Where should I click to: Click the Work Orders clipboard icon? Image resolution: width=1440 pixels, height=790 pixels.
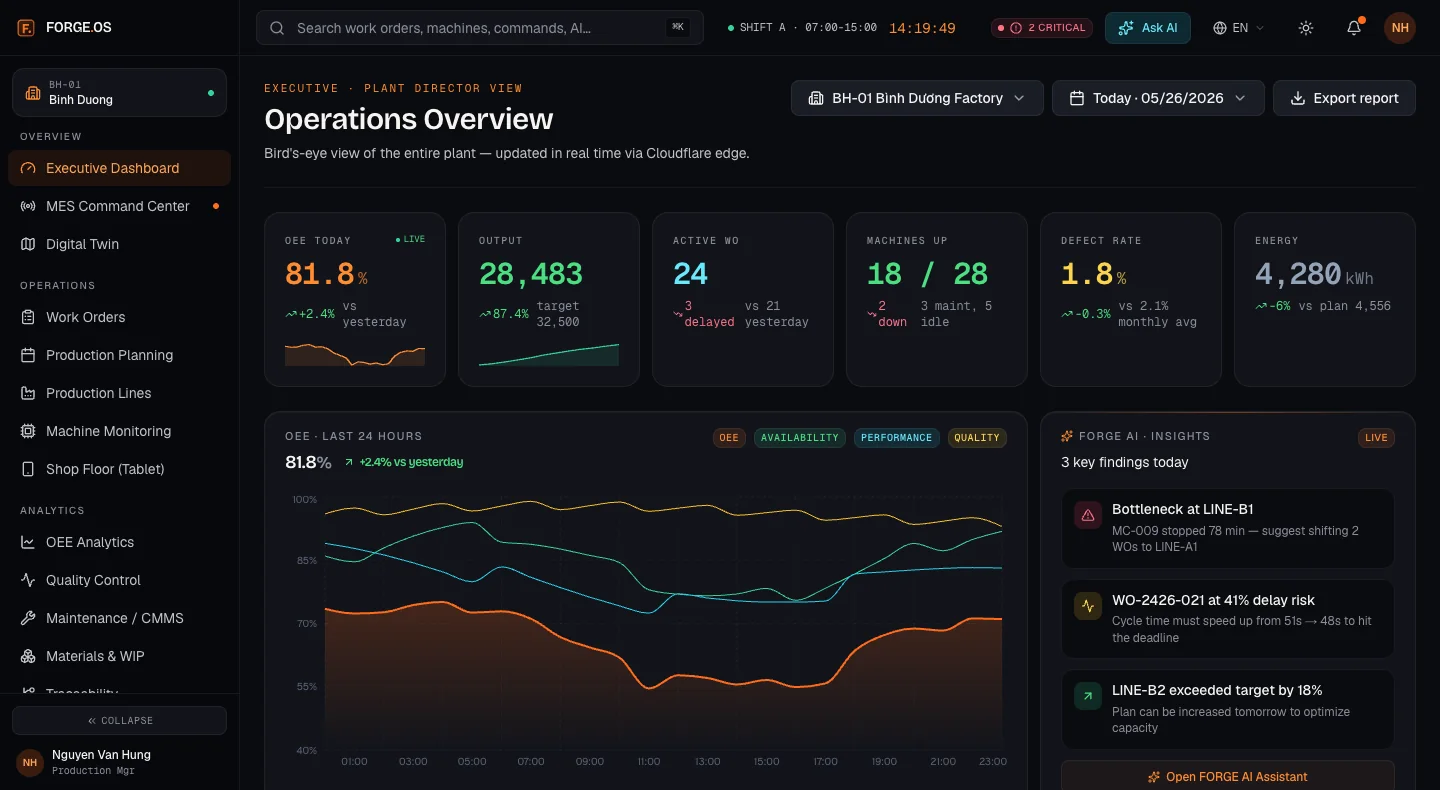click(28, 317)
